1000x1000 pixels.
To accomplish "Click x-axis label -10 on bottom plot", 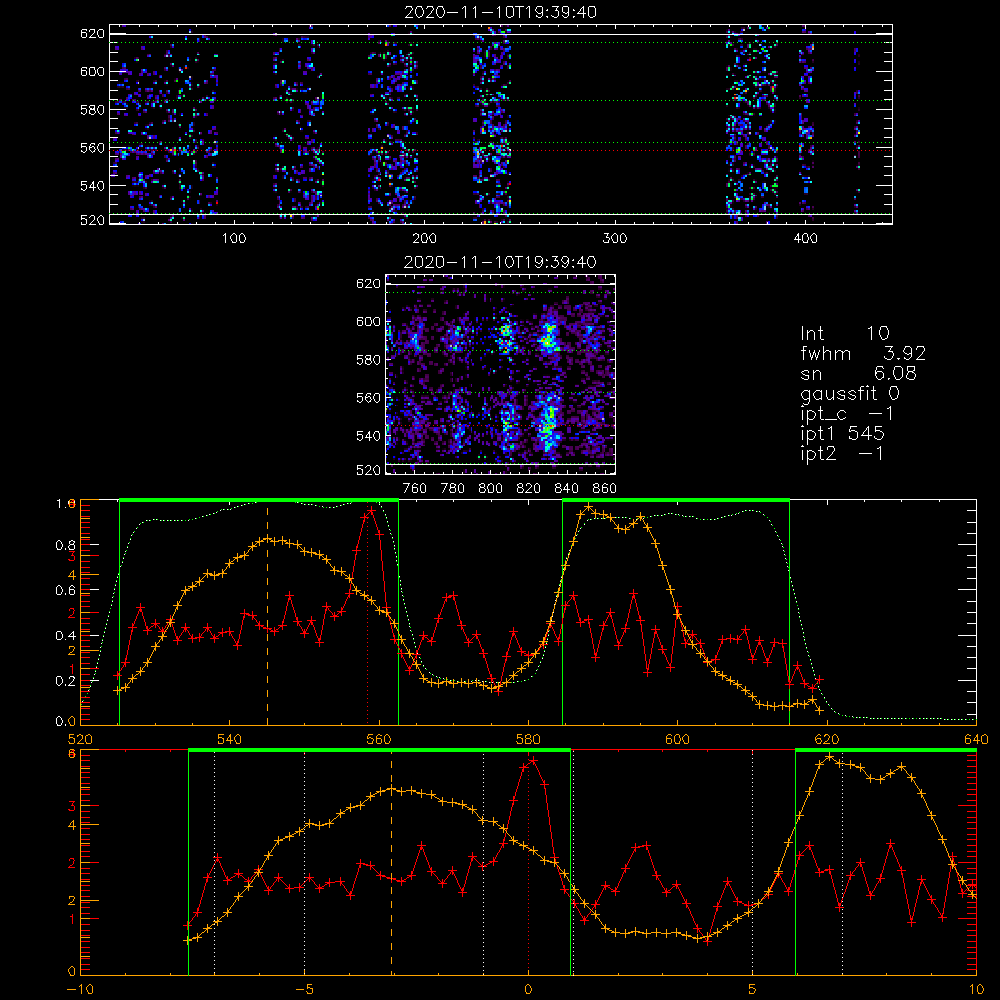I will (x=80, y=989).
